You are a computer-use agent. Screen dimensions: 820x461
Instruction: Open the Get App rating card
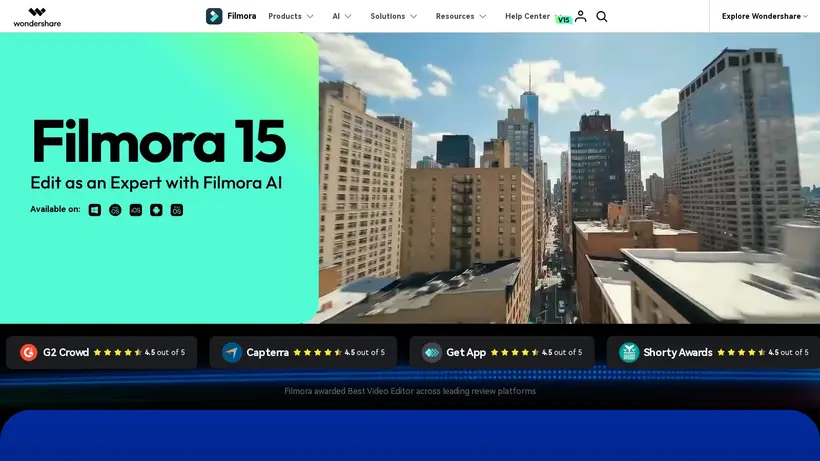click(502, 352)
